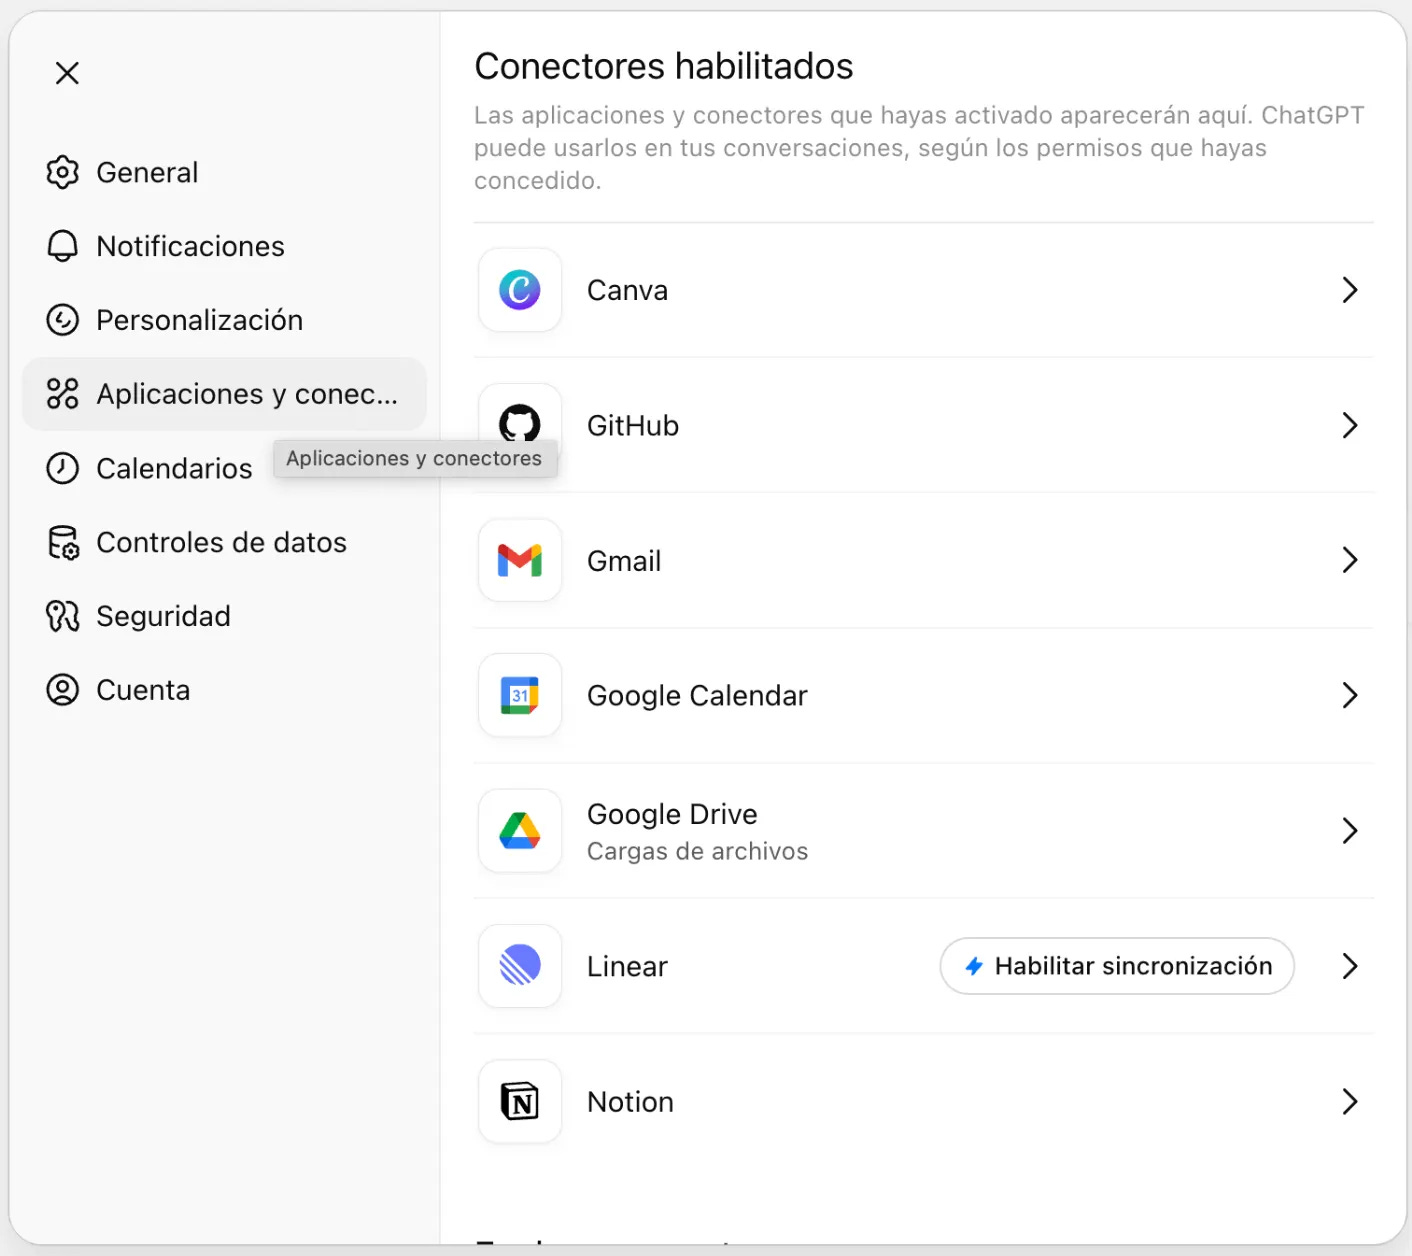This screenshot has width=1412, height=1256.
Task: Expand the Google Drive connector chevron
Action: [x=1350, y=830]
